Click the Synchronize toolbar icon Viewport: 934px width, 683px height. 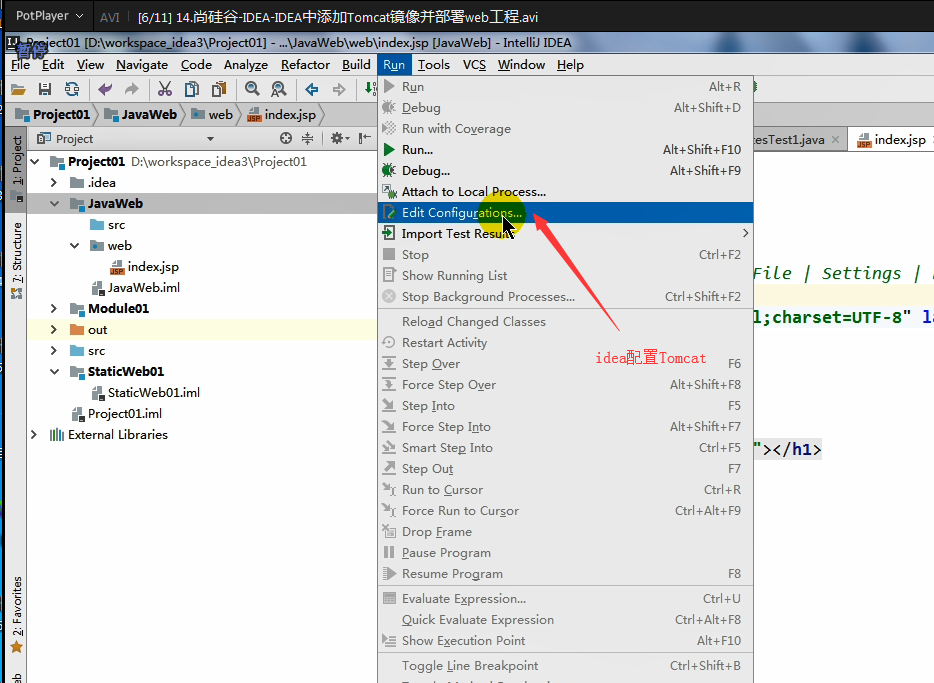(72, 89)
